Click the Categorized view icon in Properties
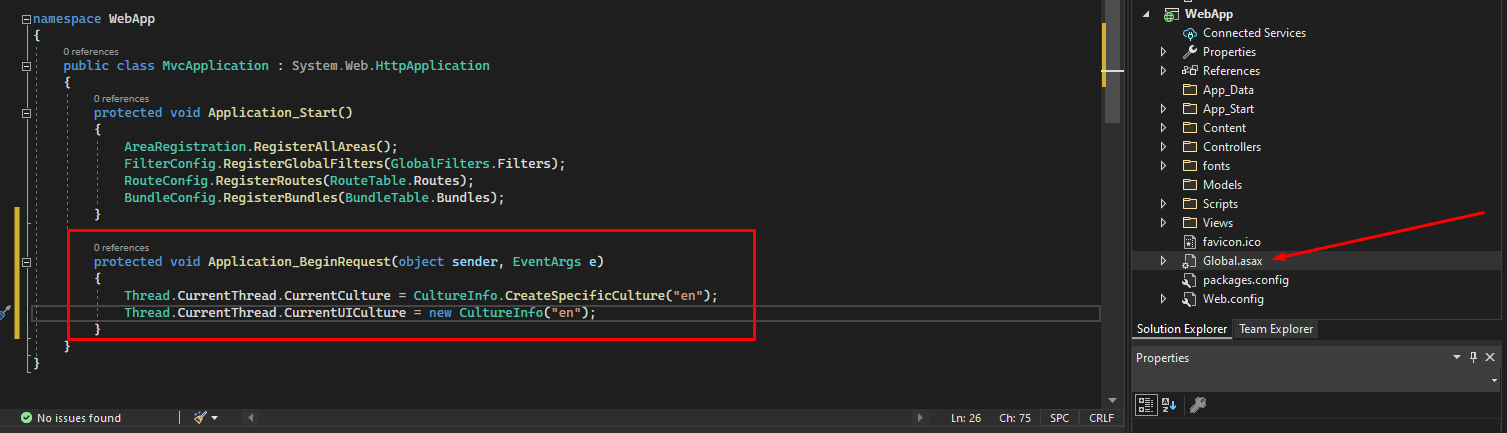This screenshot has height=433, width=1507. point(1146,405)
